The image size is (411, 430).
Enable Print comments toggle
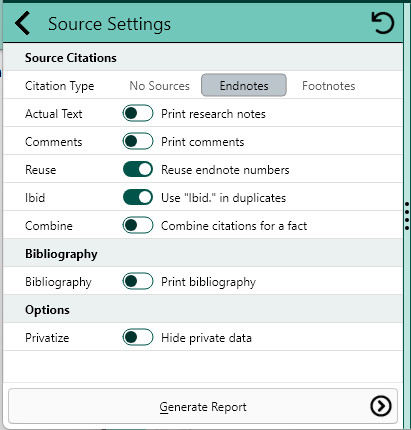tap(138, 141)
